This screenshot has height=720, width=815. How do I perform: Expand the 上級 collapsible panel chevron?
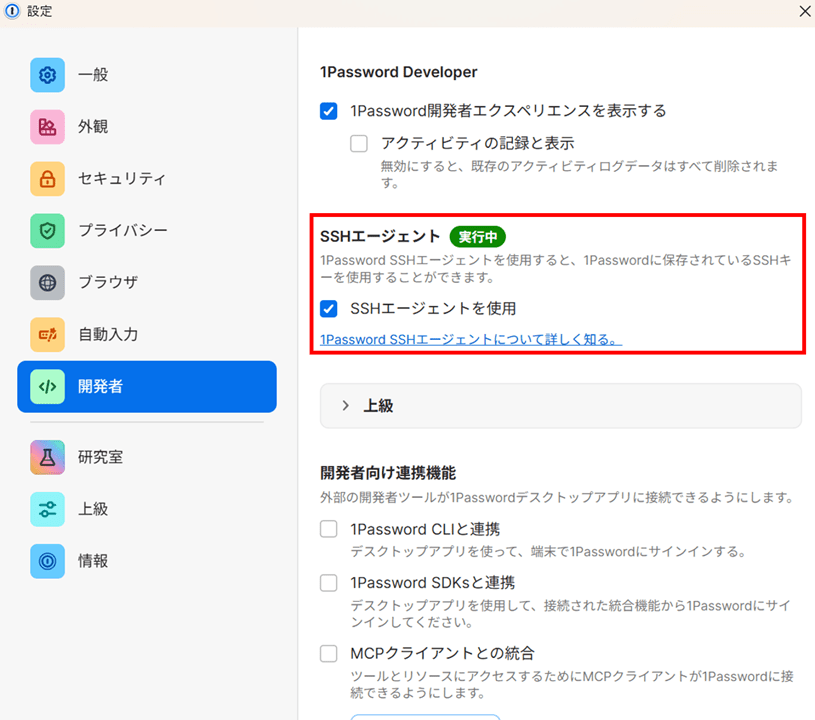tap(346, 406)
